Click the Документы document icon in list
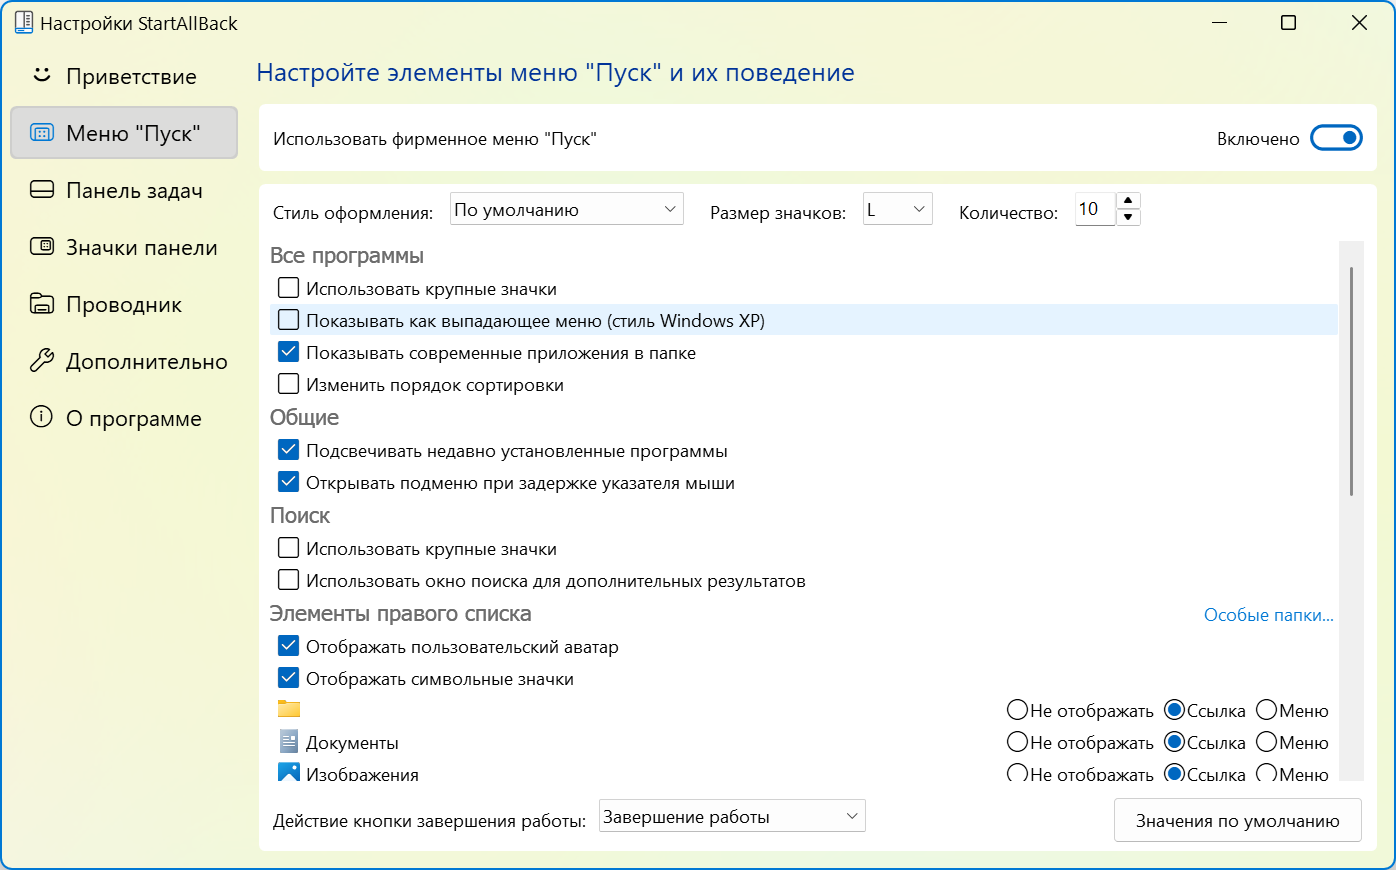Screen dimensions: 1396x870 289,742
